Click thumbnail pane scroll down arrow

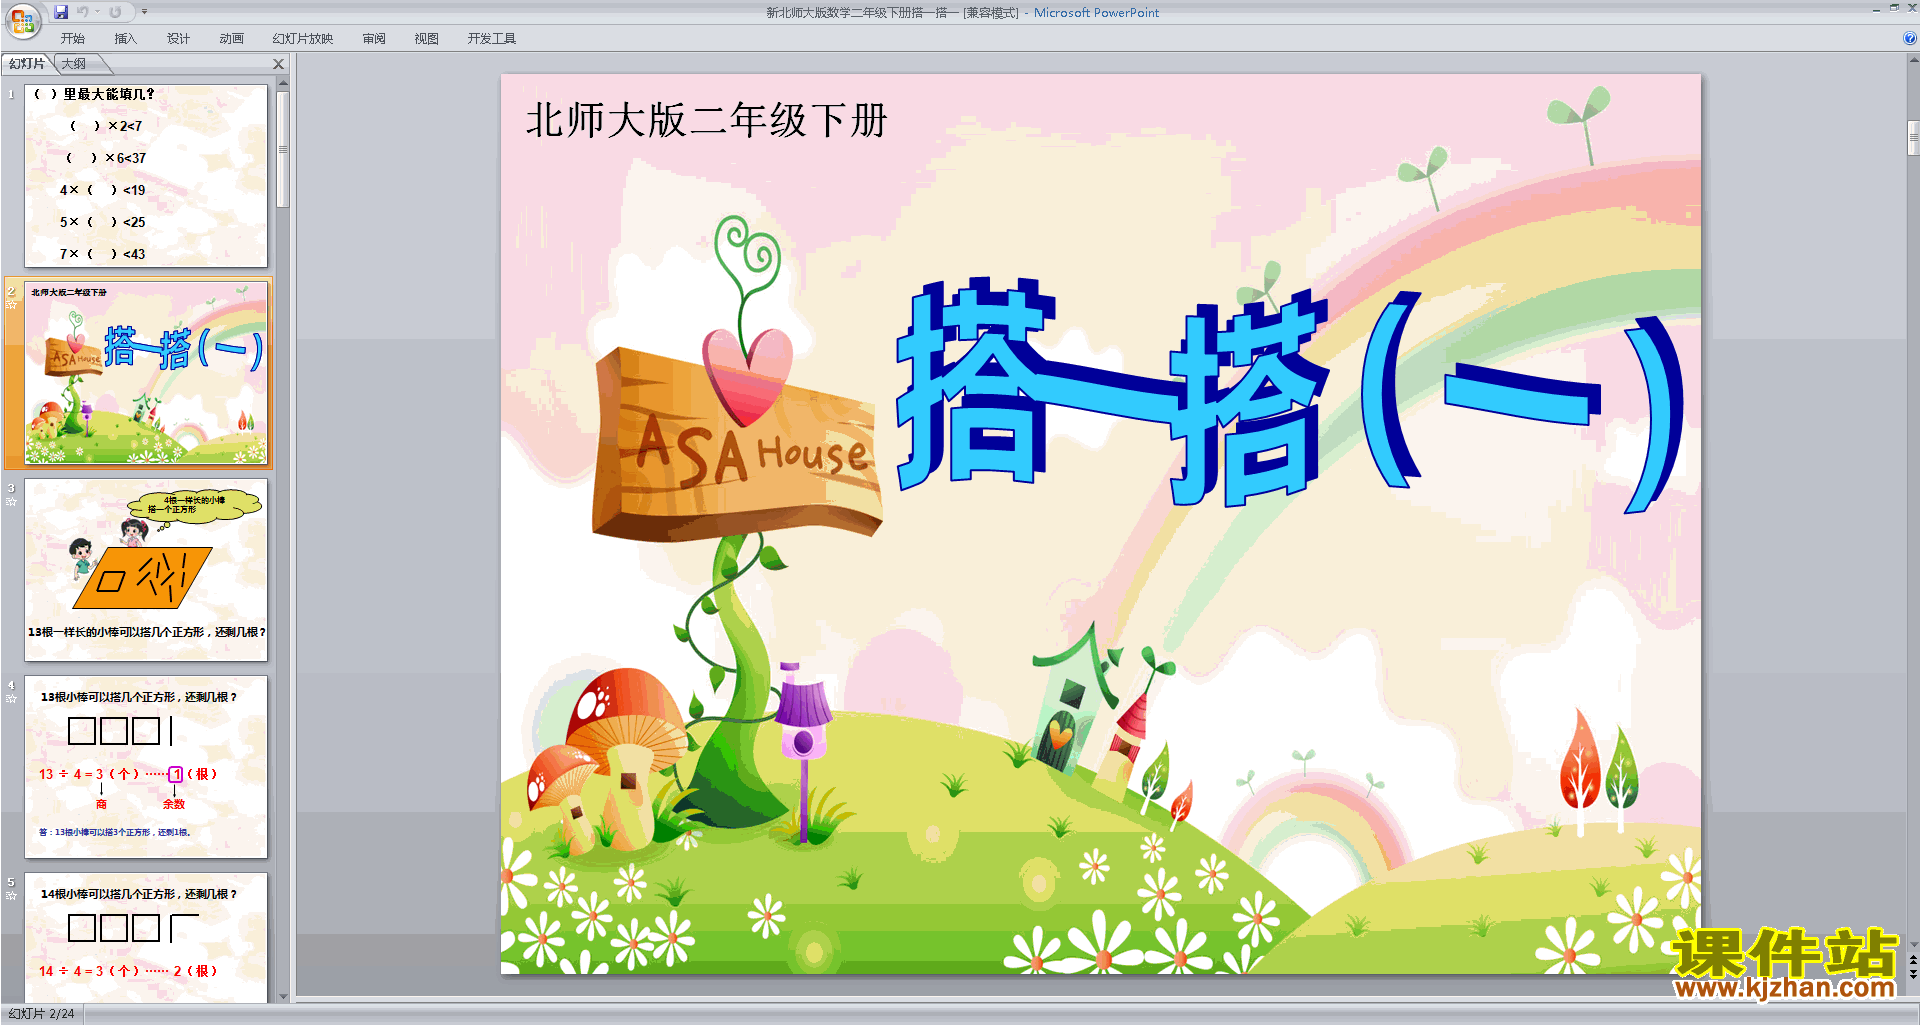pyautogui.click(x=283, y=996)
